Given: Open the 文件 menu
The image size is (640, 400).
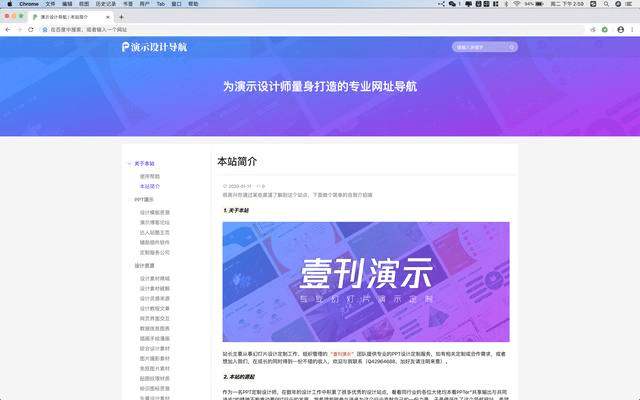Looking at the screenshot, I should pyautogui.click(x=50, y=4).
